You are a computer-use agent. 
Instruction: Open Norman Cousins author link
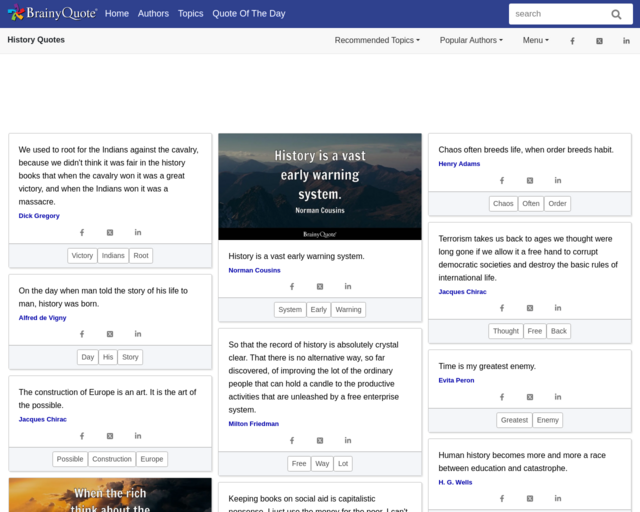(254, 270)
